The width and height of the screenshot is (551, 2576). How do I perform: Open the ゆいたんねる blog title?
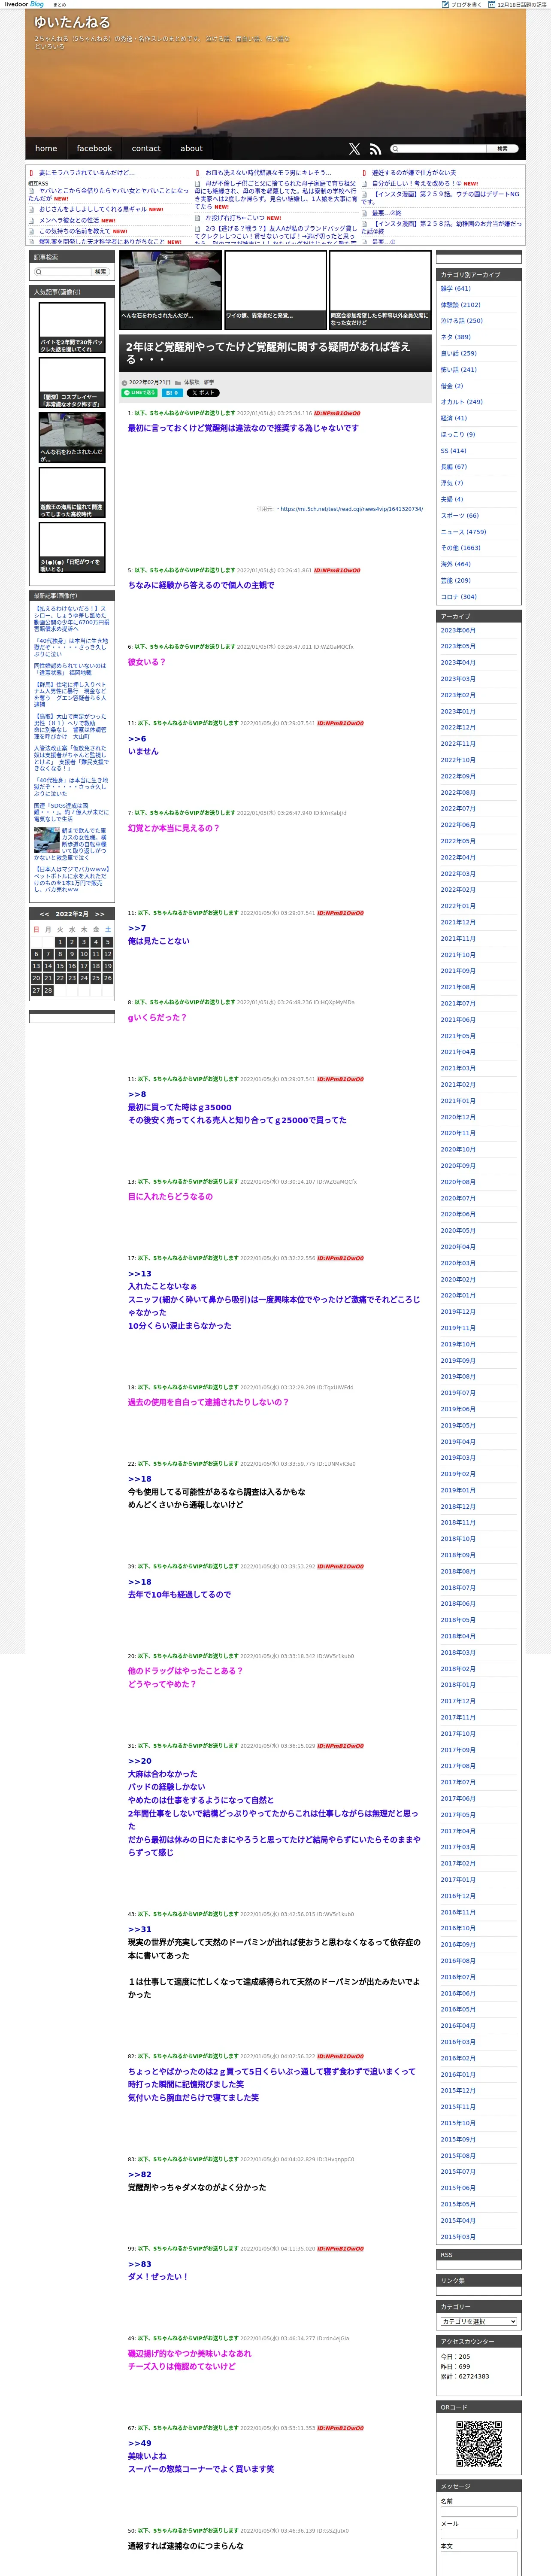72,22
